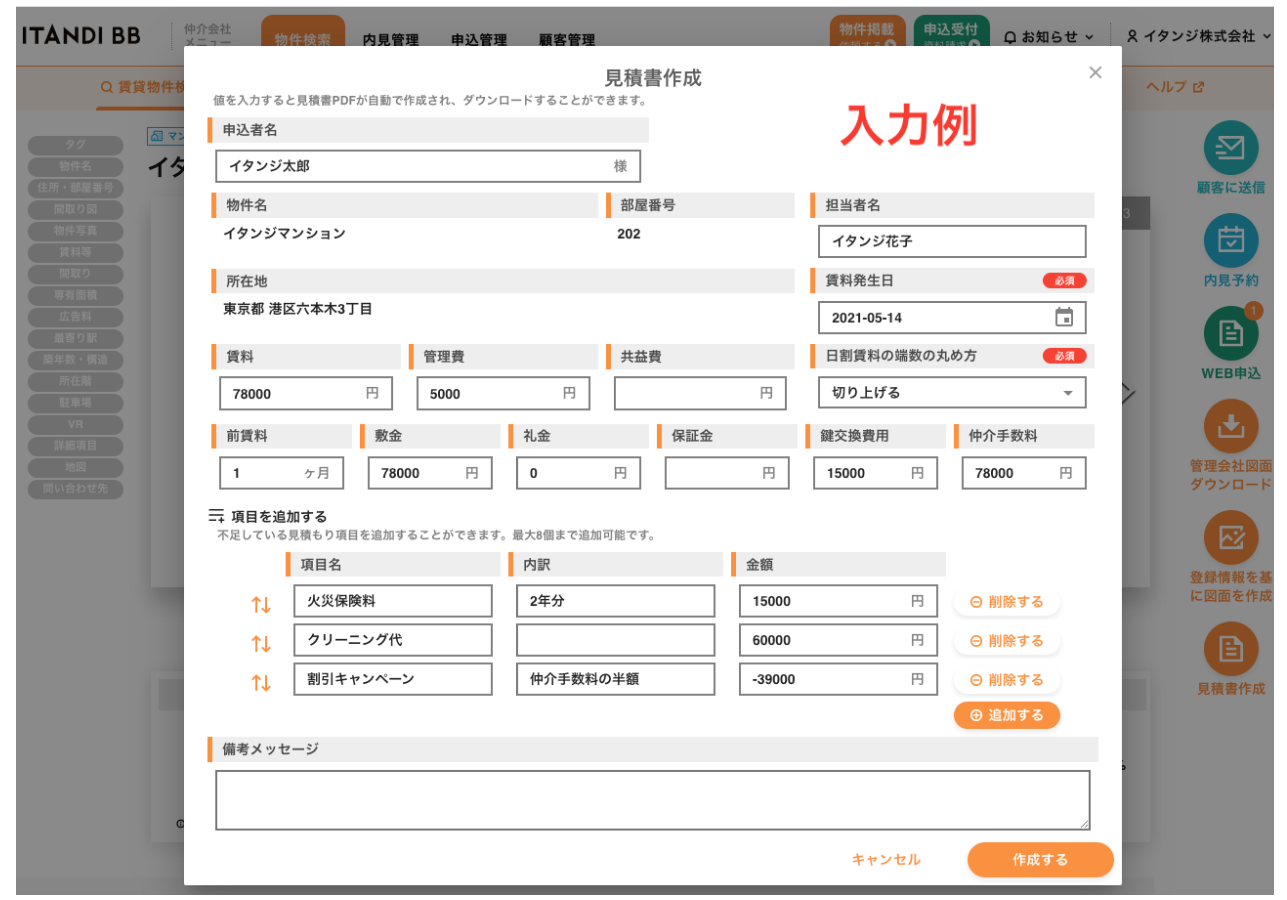Click the 備考メッセージ text area
Viewport: 1287px width, 900px height.
click(x=653, y=800)
